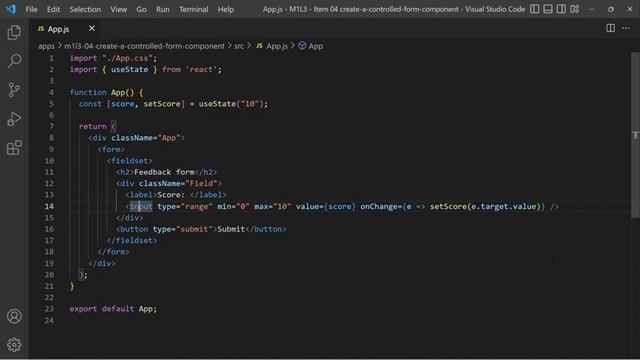Viewport: 640px width, 360px height.
Task: Open the Source Control view
Action: [14, 89]
